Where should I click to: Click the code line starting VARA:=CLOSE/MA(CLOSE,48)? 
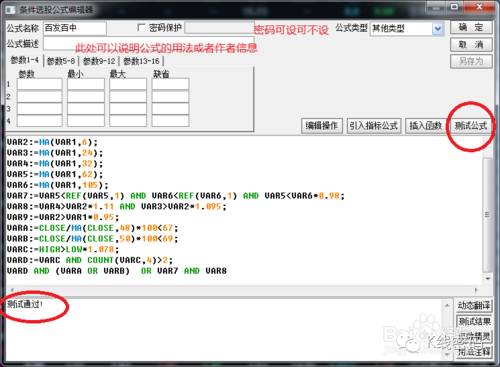click(x=93, y=228)
